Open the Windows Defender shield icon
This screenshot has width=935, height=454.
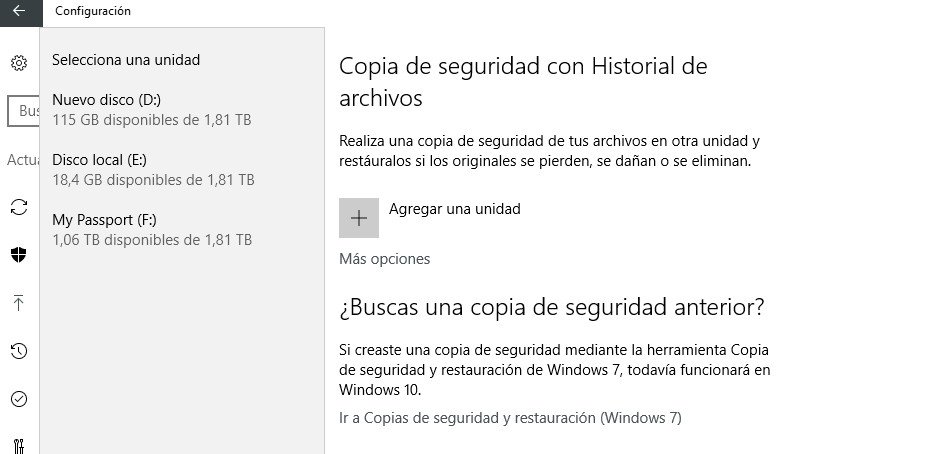(19, 255)
